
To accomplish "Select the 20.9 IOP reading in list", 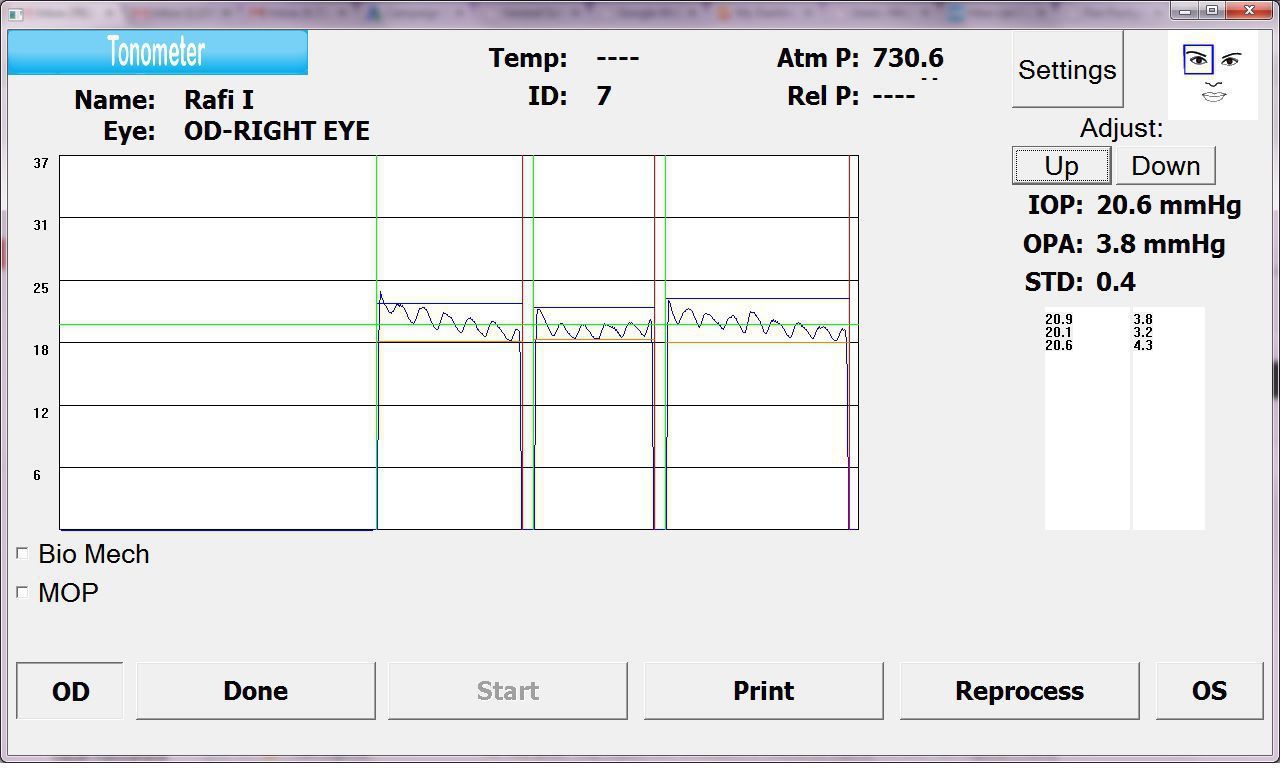I will pos(1059,320).
